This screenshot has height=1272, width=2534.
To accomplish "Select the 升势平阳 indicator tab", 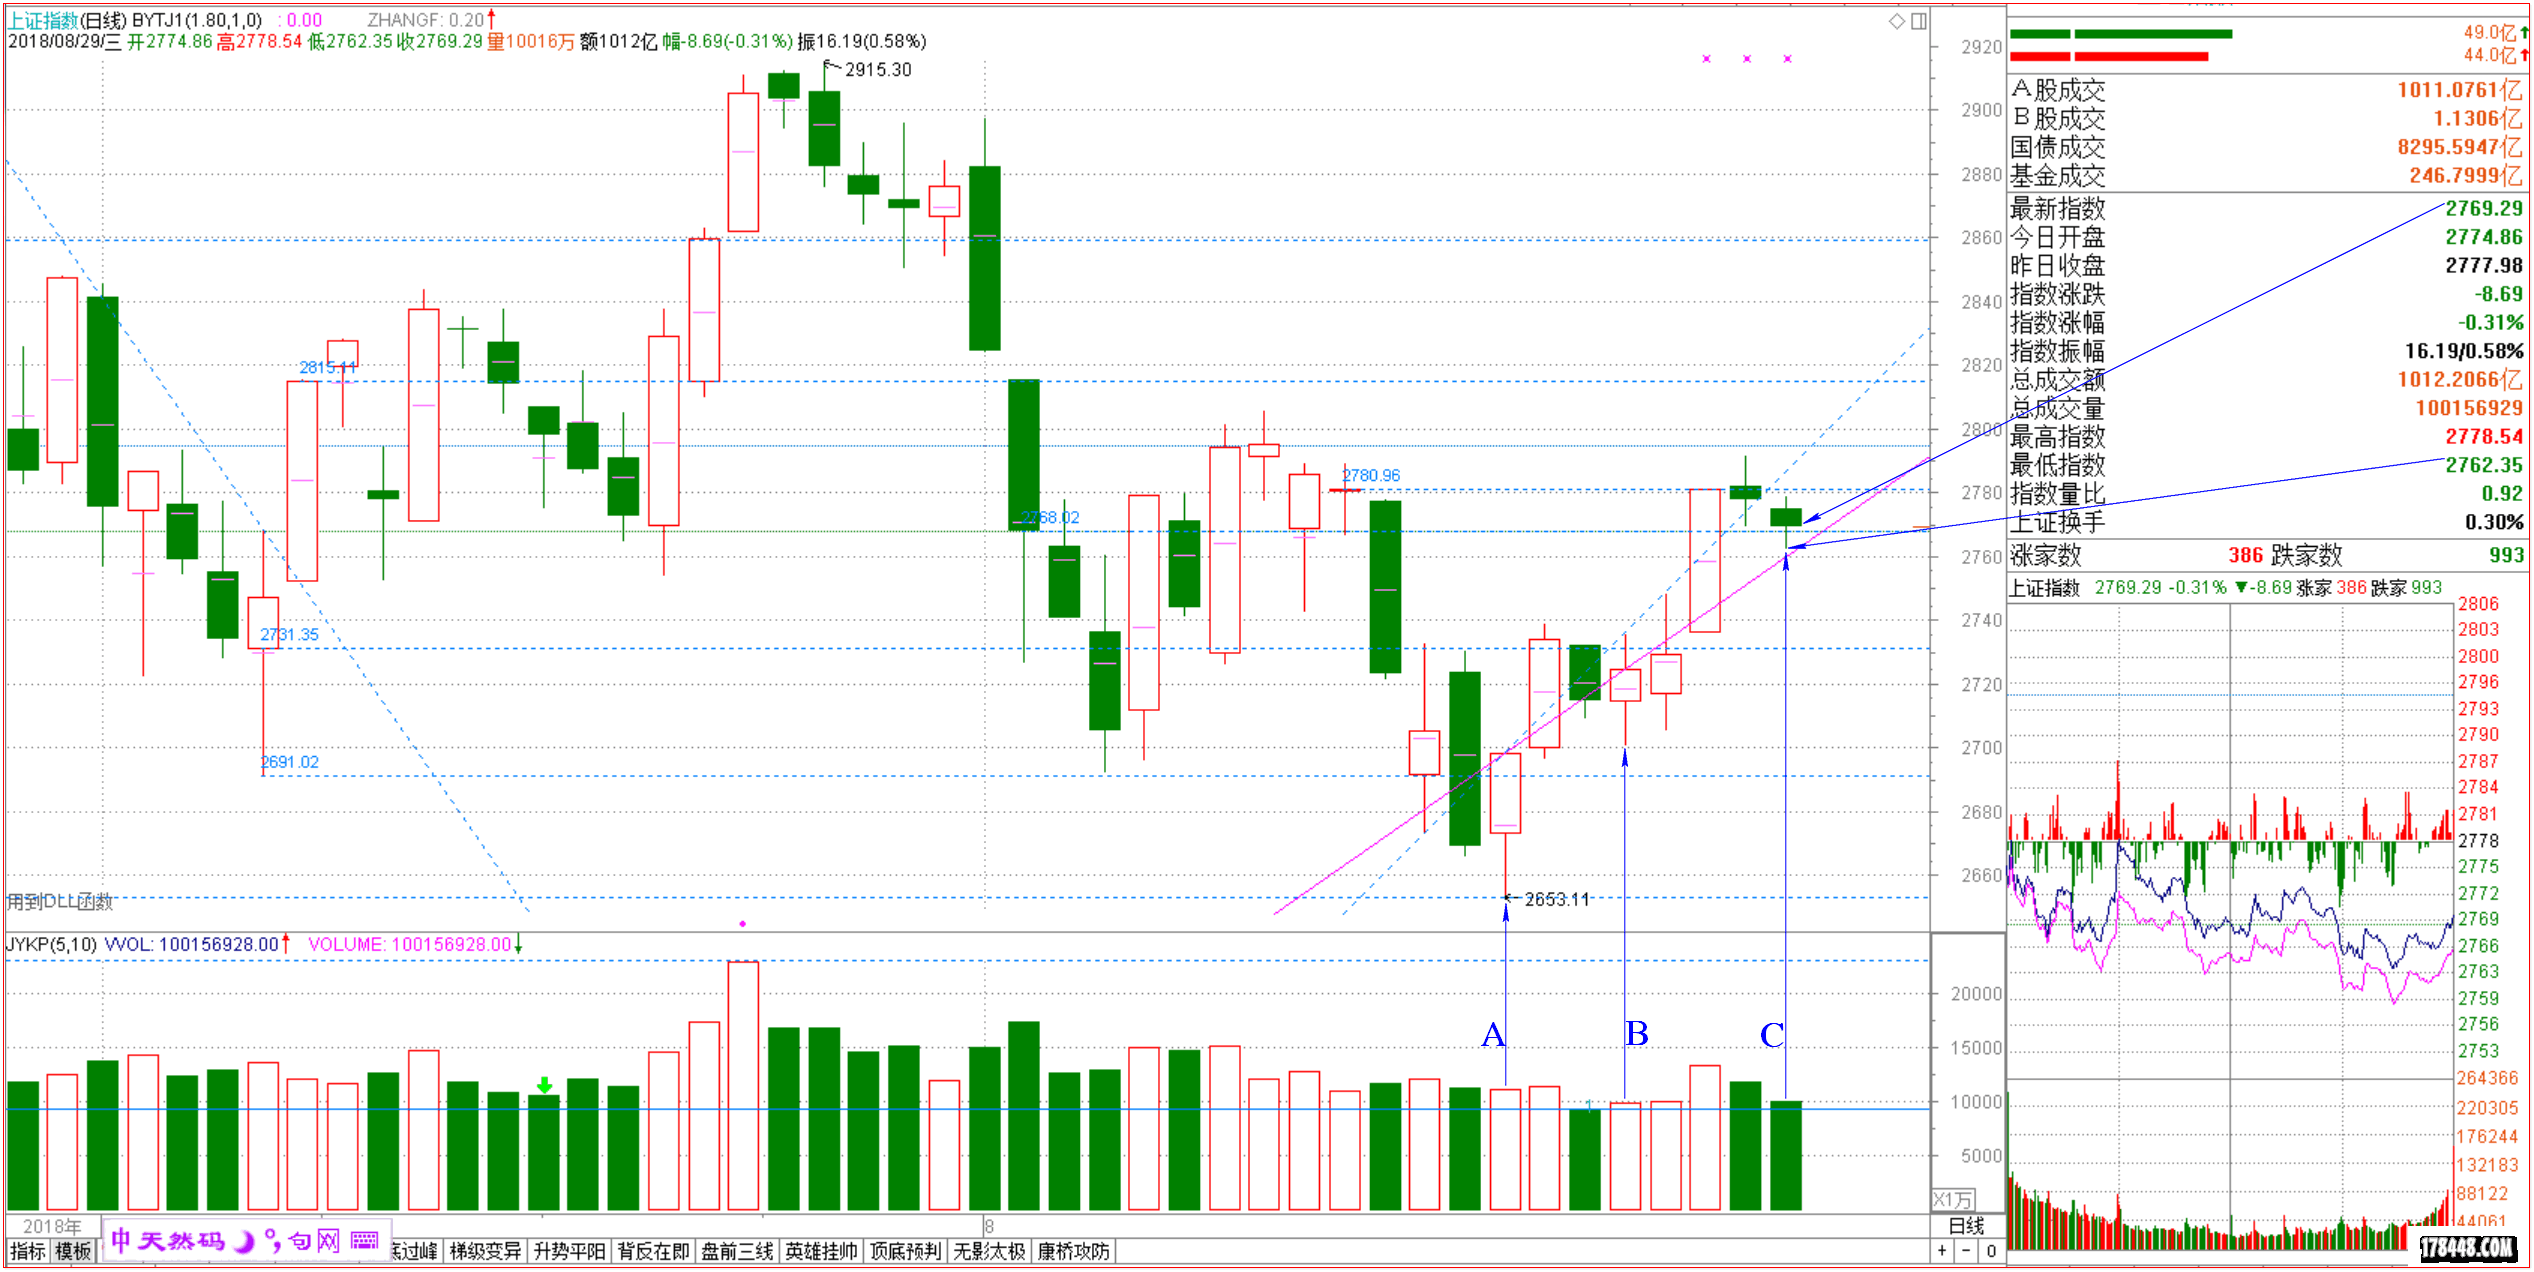I will [569, 1251].
